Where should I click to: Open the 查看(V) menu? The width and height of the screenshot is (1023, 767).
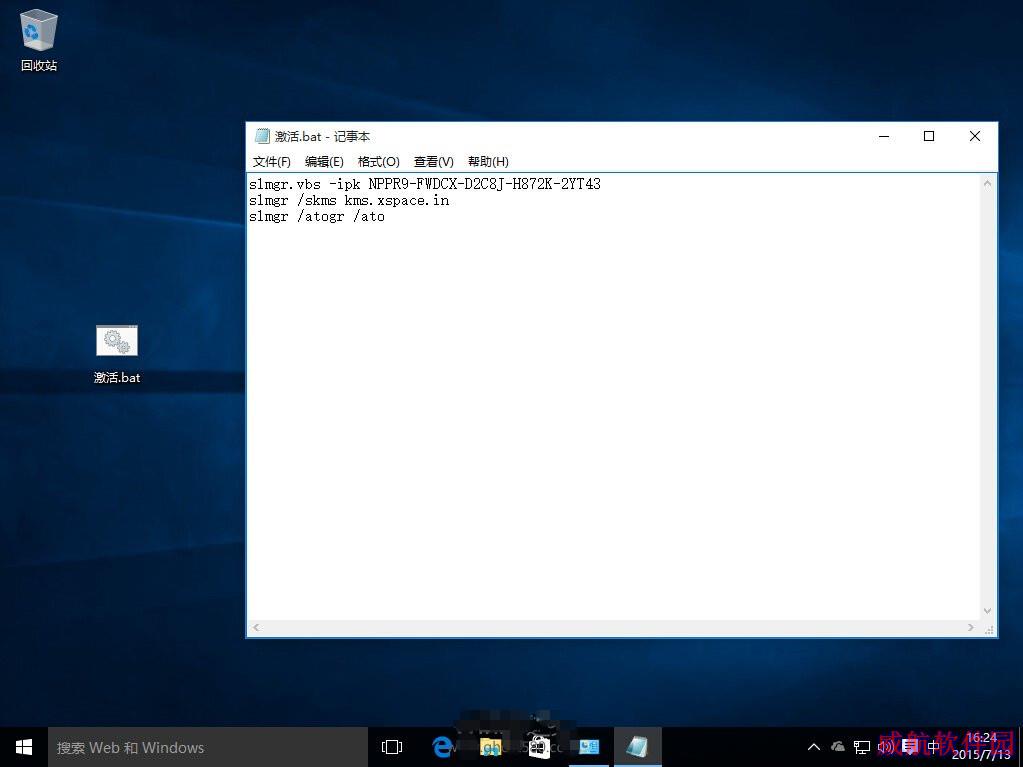434,162
